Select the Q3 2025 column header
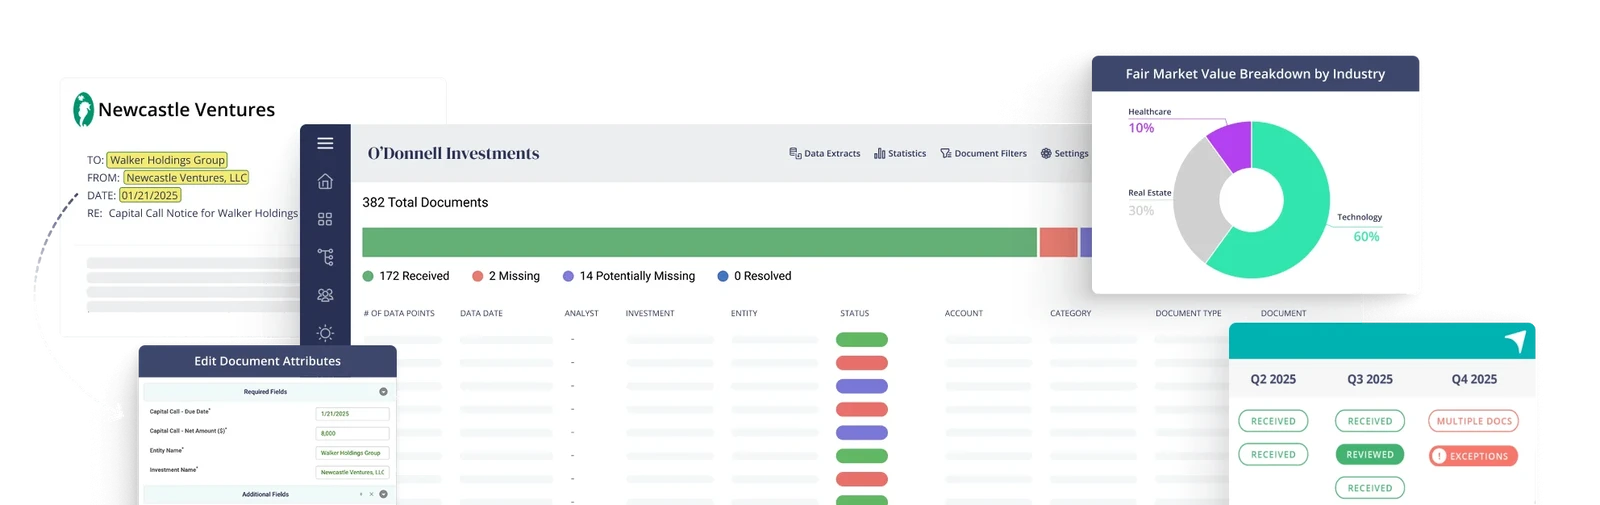The image size is (1600, 505). 1370,379
